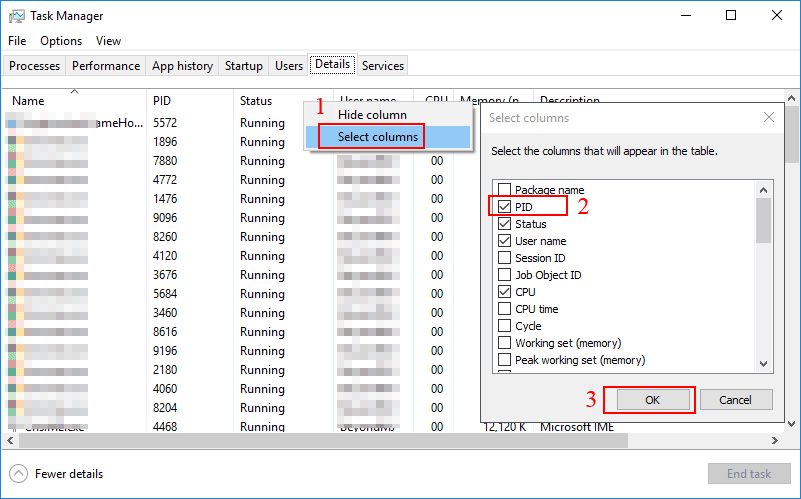The height and width of the screenshot is (499, 801).
Task: Click the columns list scrollbar thumb
Action: tap(763, 221)
